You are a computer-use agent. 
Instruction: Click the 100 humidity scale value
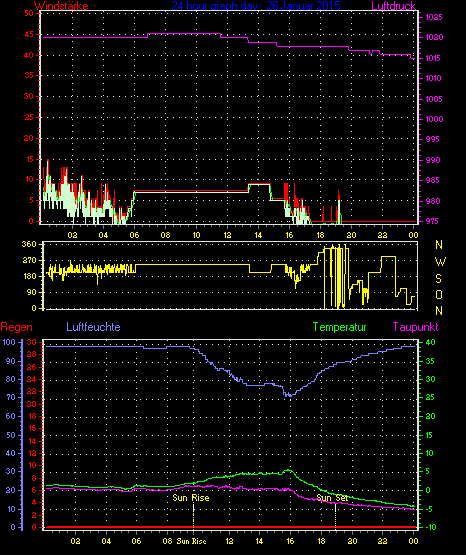9,342
